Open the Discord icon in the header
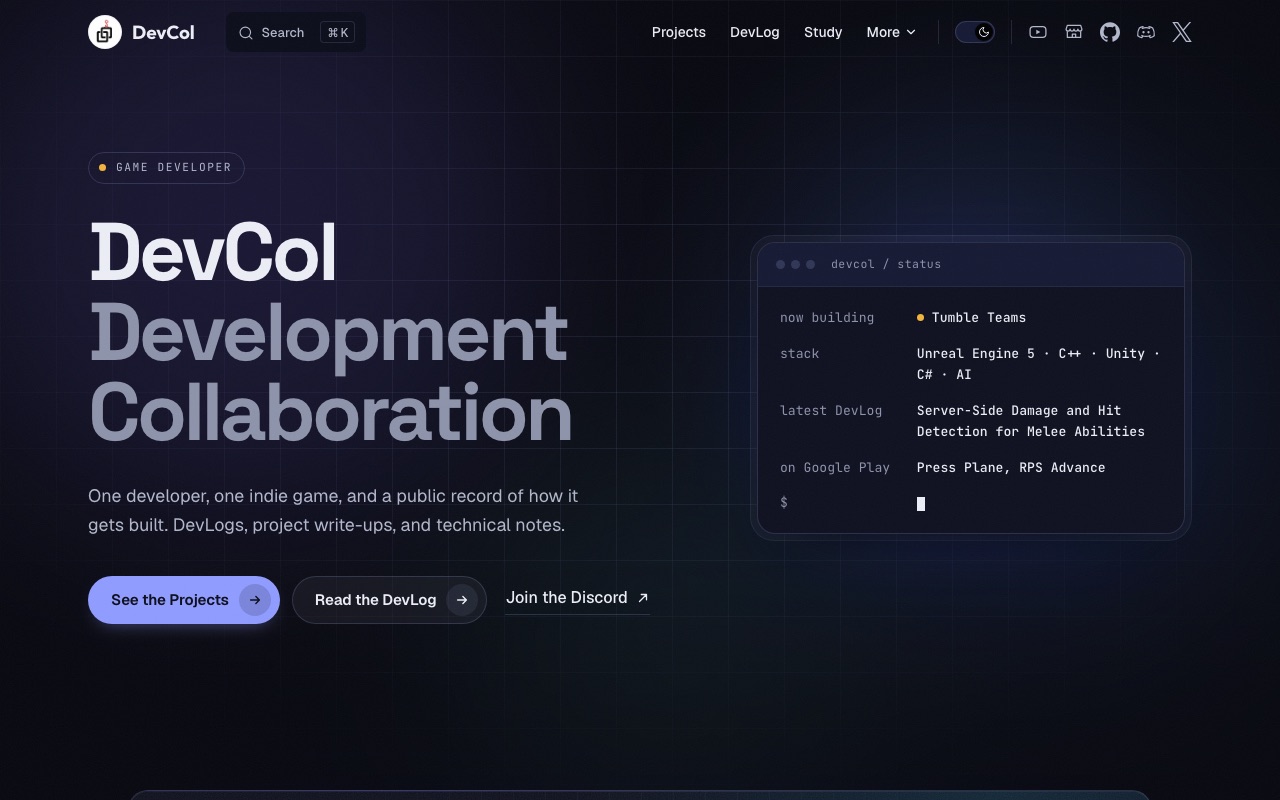 [x=1146, y=32]
